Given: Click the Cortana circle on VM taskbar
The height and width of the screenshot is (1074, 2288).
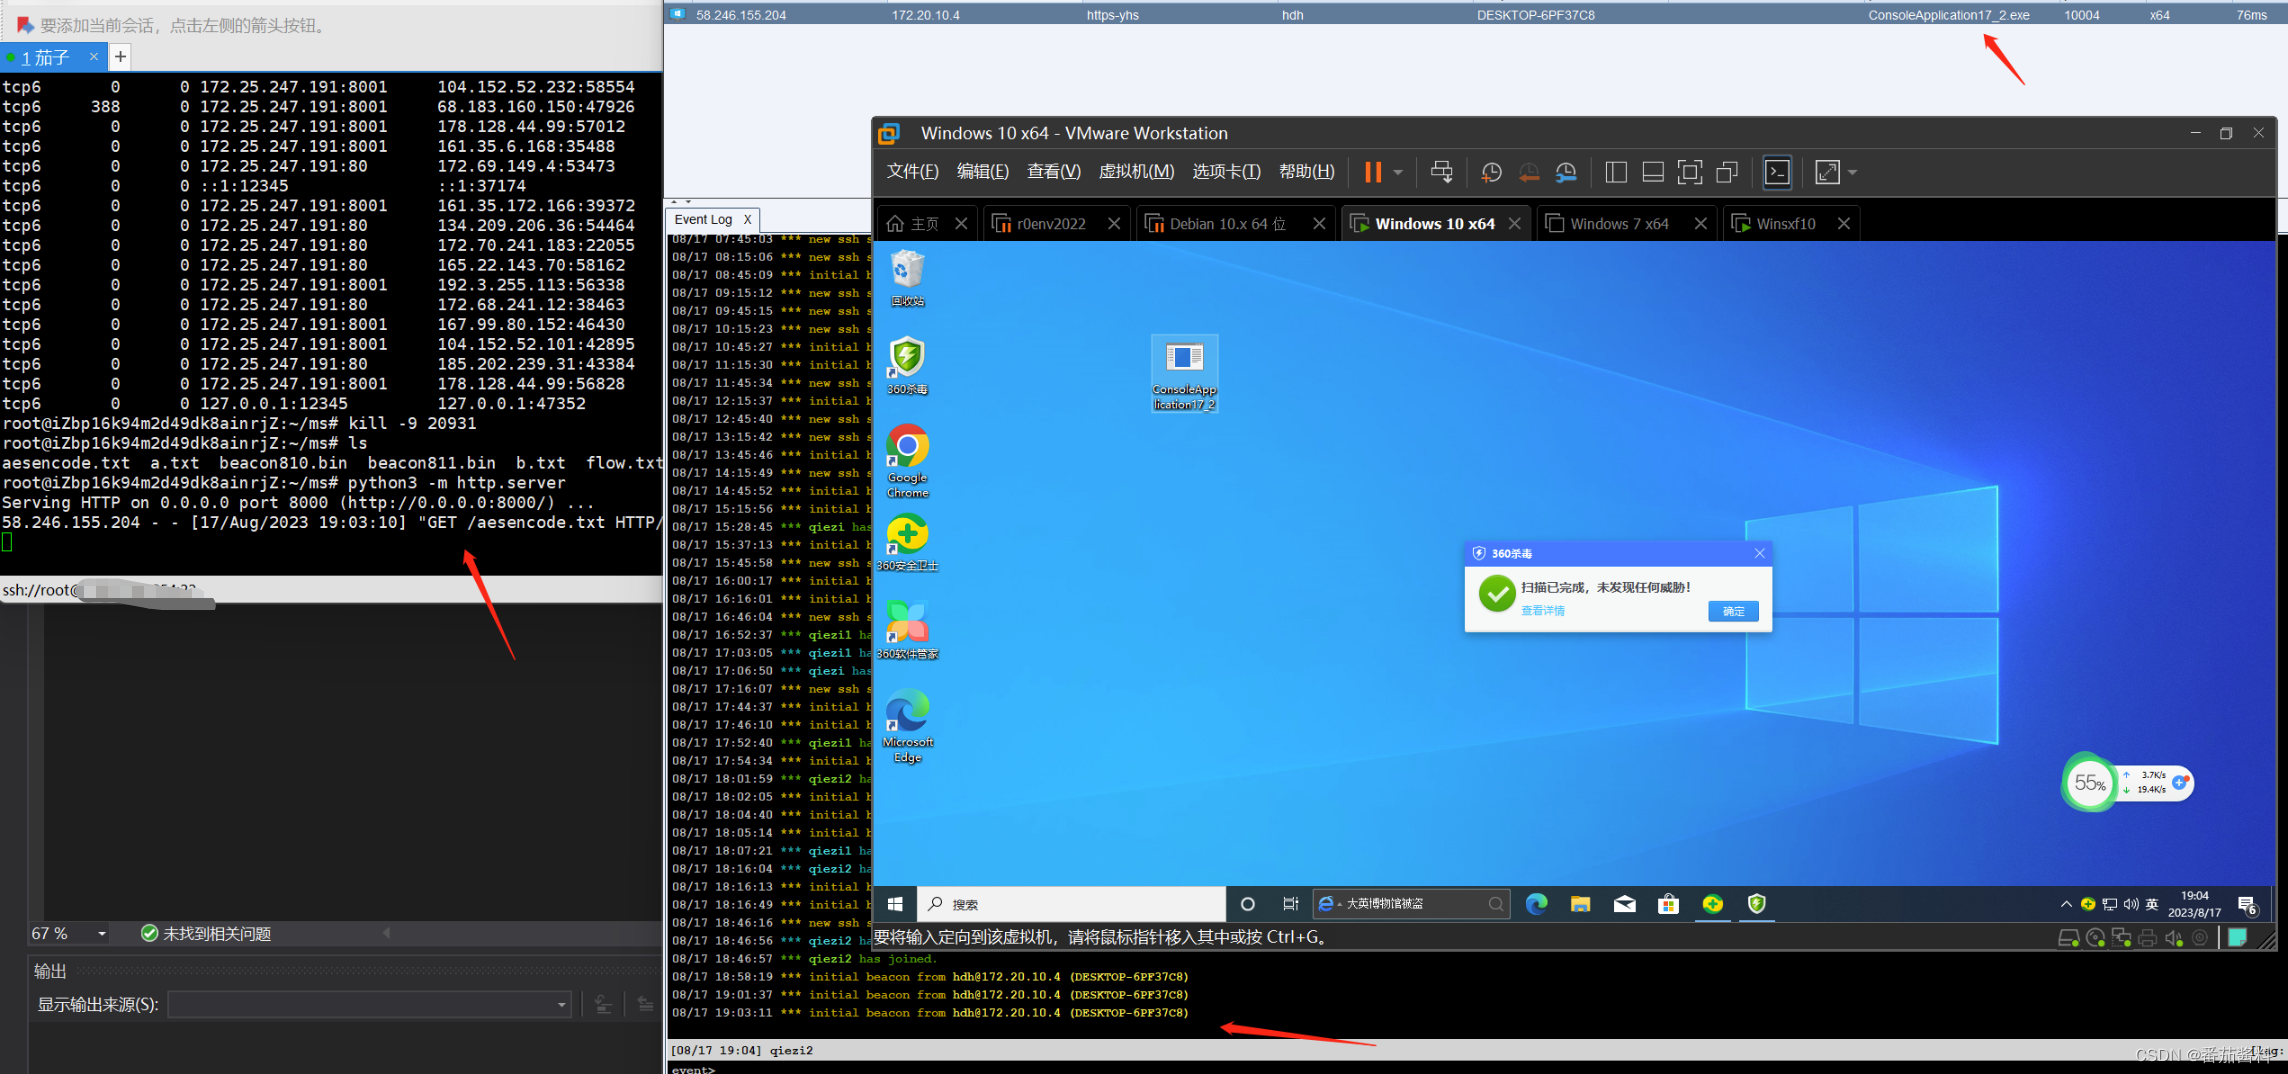Looking at the screenshot, I should (x=1247, y=904).
